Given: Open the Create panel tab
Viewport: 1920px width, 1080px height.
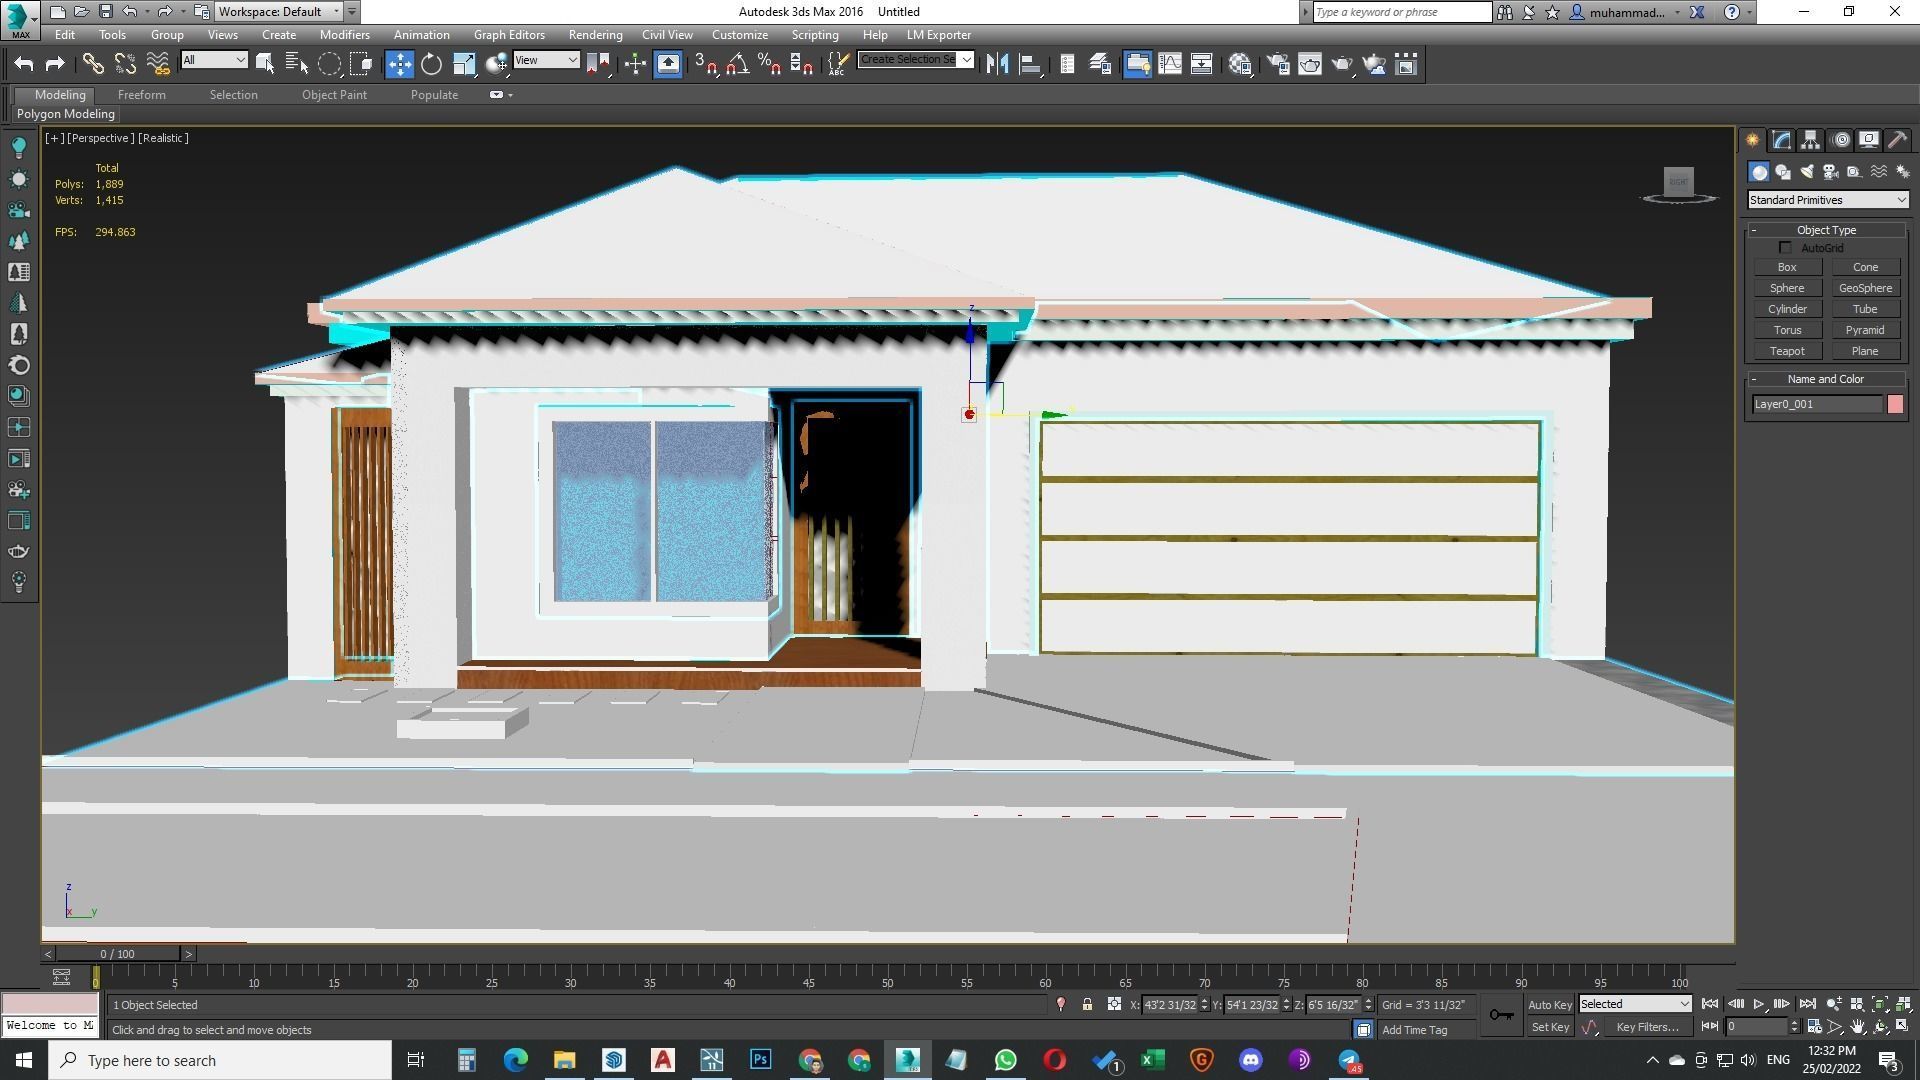Looking at the screenshot, I should pyautogui.click(x=1752, y=140).
